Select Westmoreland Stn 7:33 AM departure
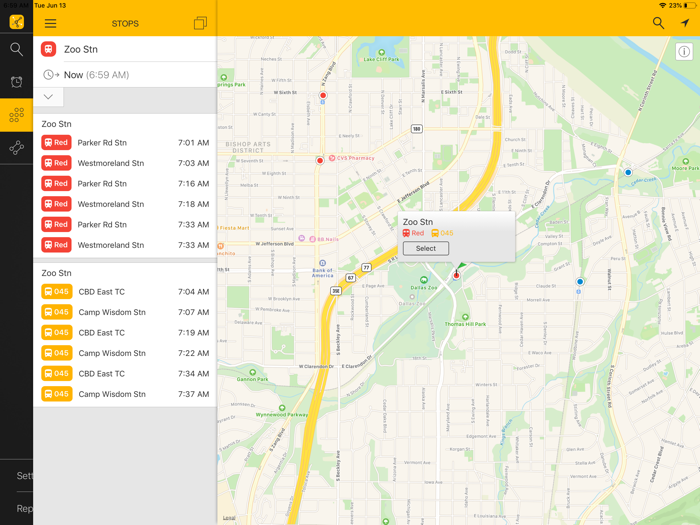700x525 pixels. coord(125,246)
